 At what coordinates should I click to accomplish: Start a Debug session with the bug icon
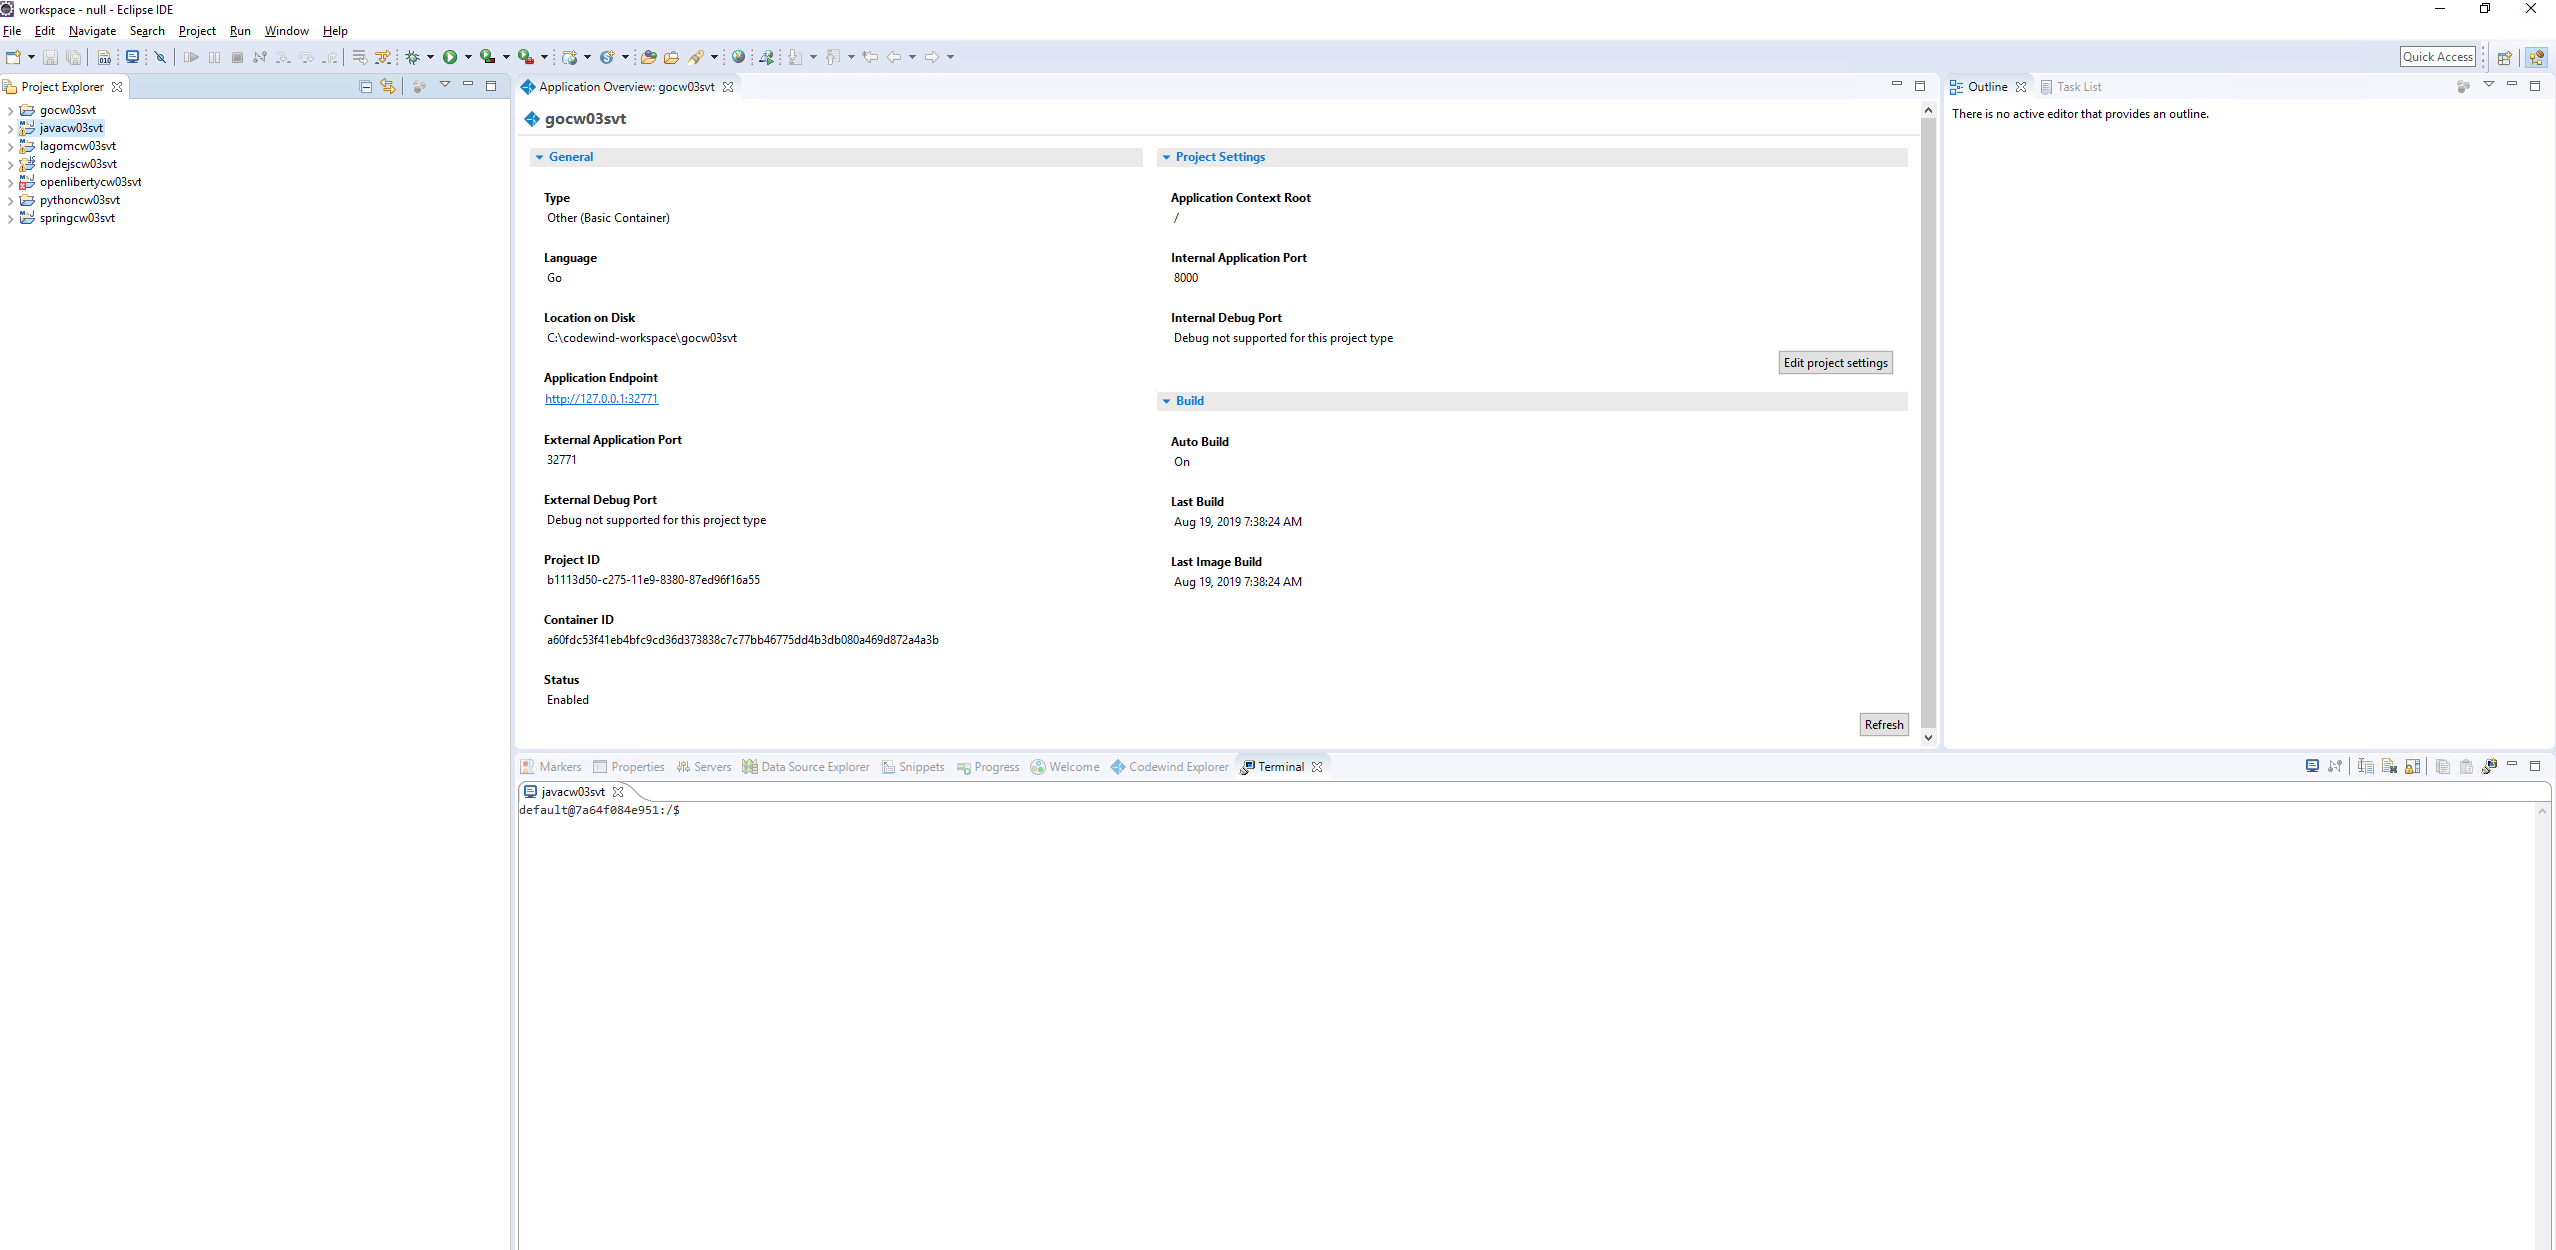point(413,57)
